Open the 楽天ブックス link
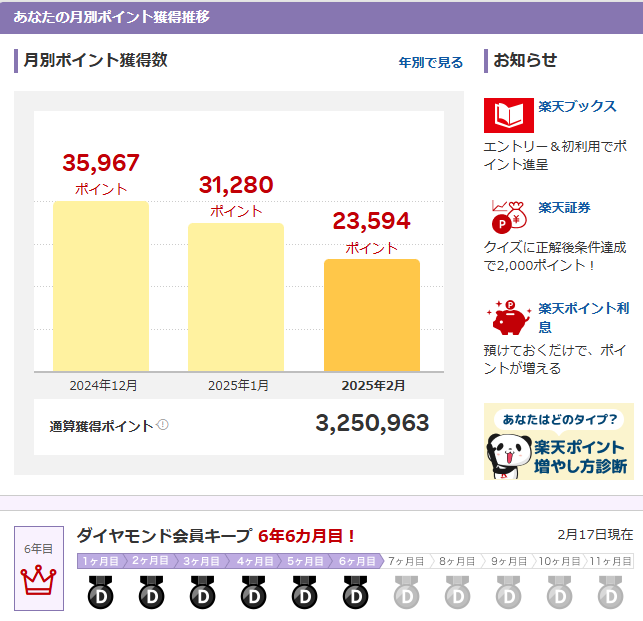The height and width of the screenshot is (621, 643). coord(577,106)
